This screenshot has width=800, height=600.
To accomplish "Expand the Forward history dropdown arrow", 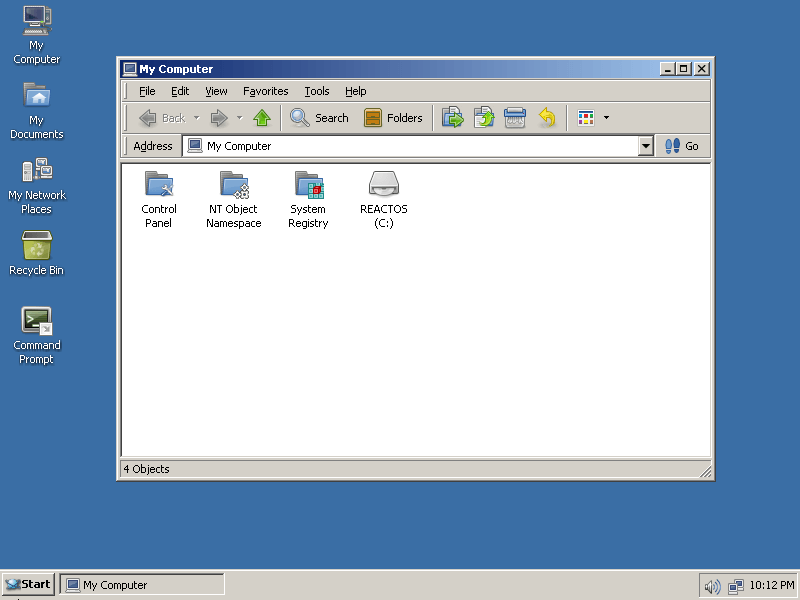I will click(x=239, y=118).
